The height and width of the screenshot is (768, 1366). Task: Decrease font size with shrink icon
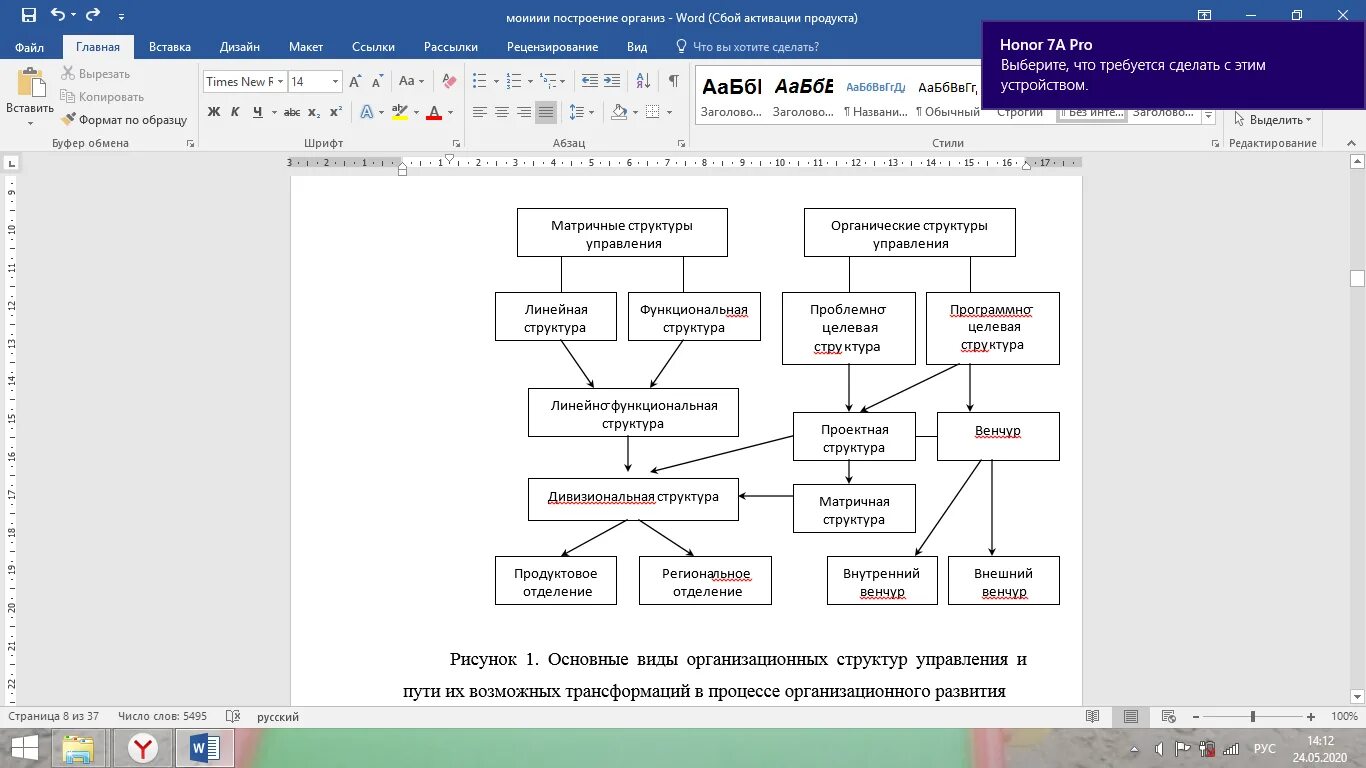tap(377, 82)
